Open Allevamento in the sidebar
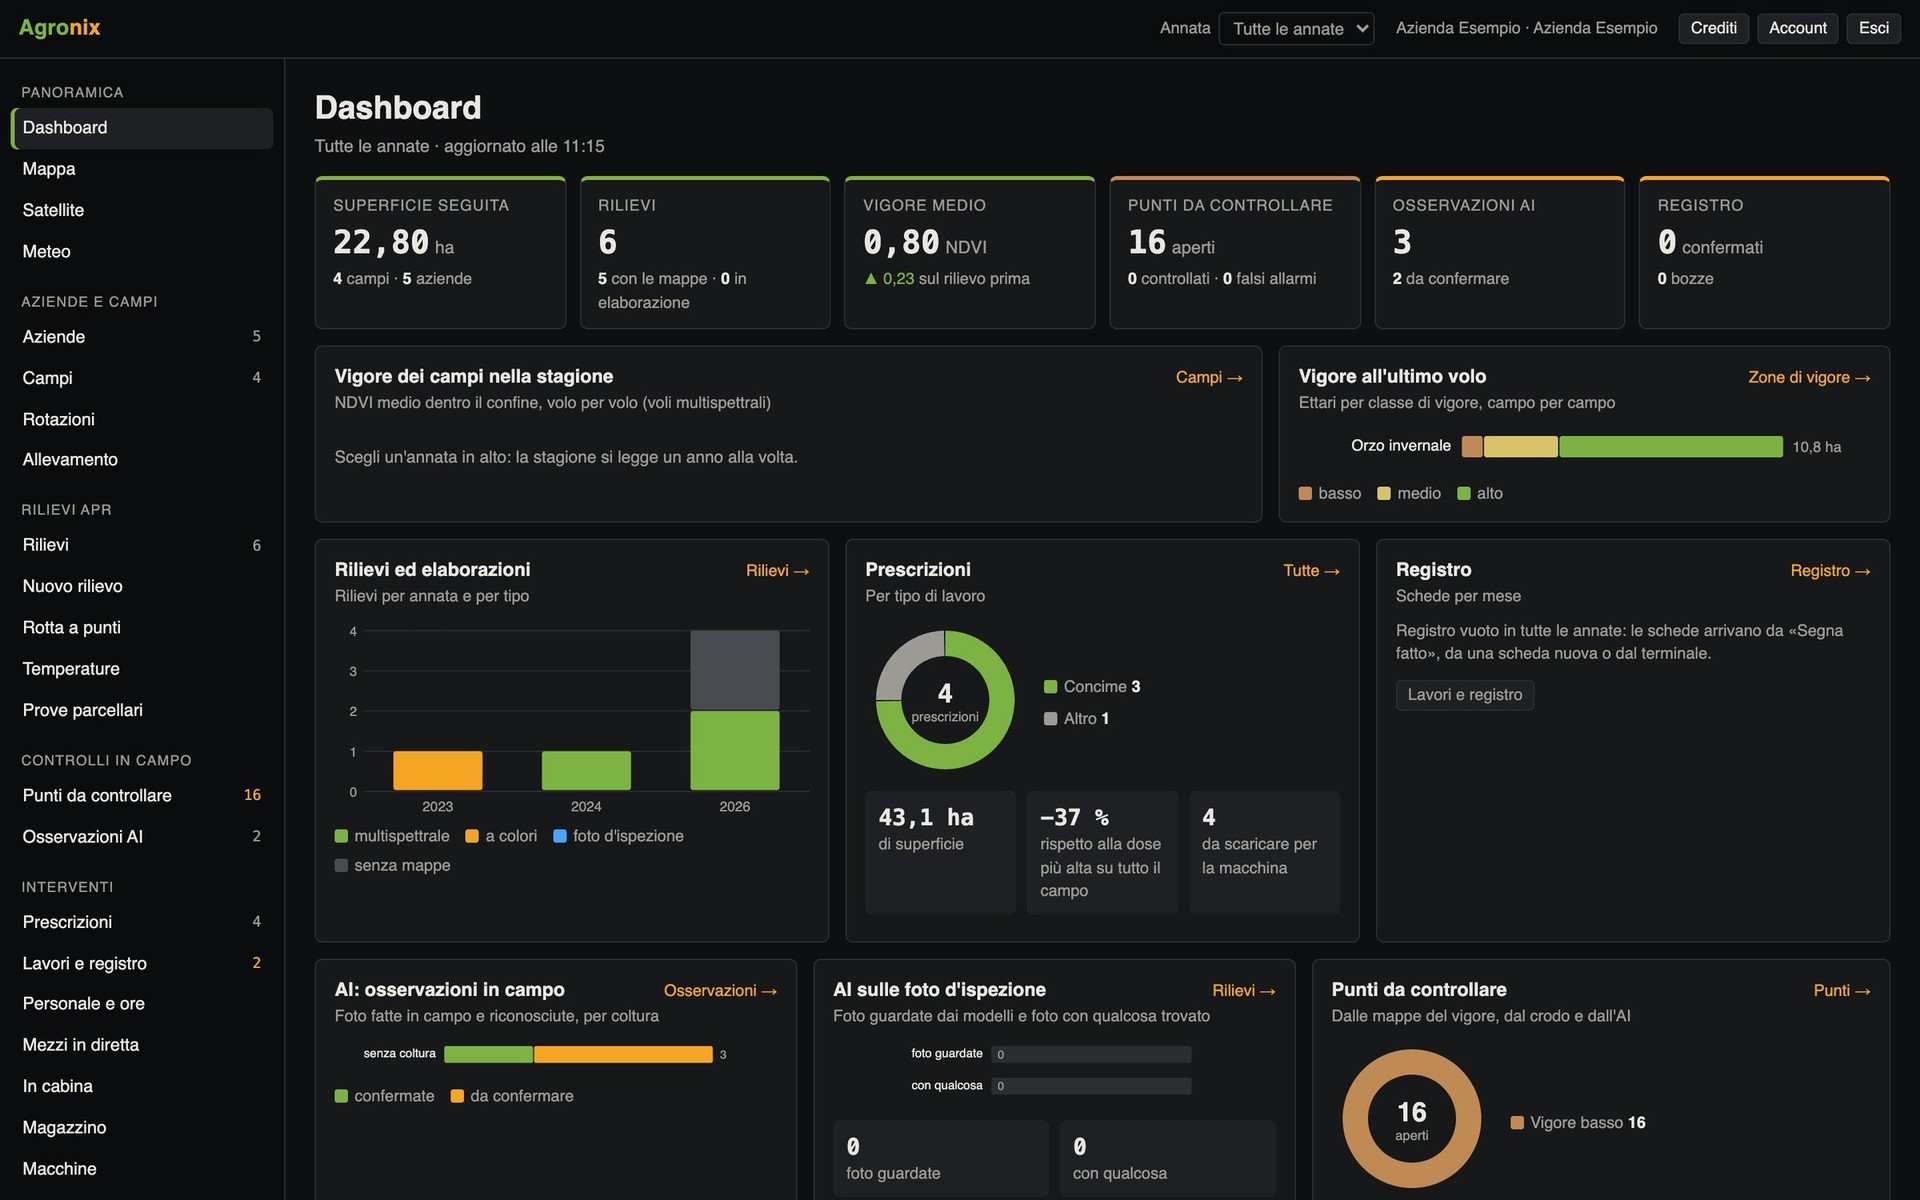Image resolution: width=1920 pixels, height=1200 pixels. click(142, 460)
